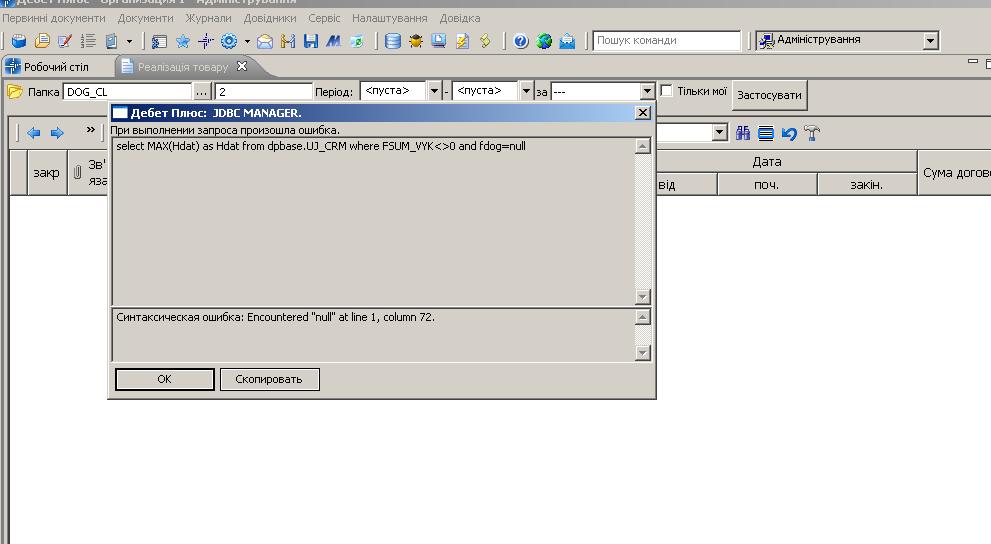Click the two people connection icon
The height and width of the screenshot is (544, 991).
pyautogui.click(x=288, y=42)
